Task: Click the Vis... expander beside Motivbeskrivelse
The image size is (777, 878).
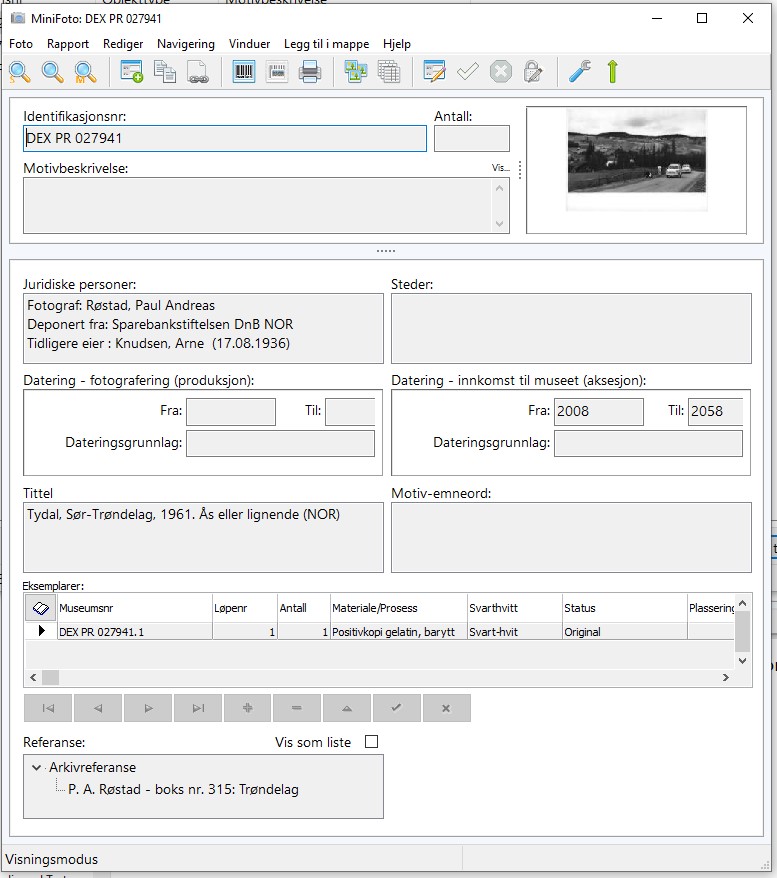Action: 500,168
